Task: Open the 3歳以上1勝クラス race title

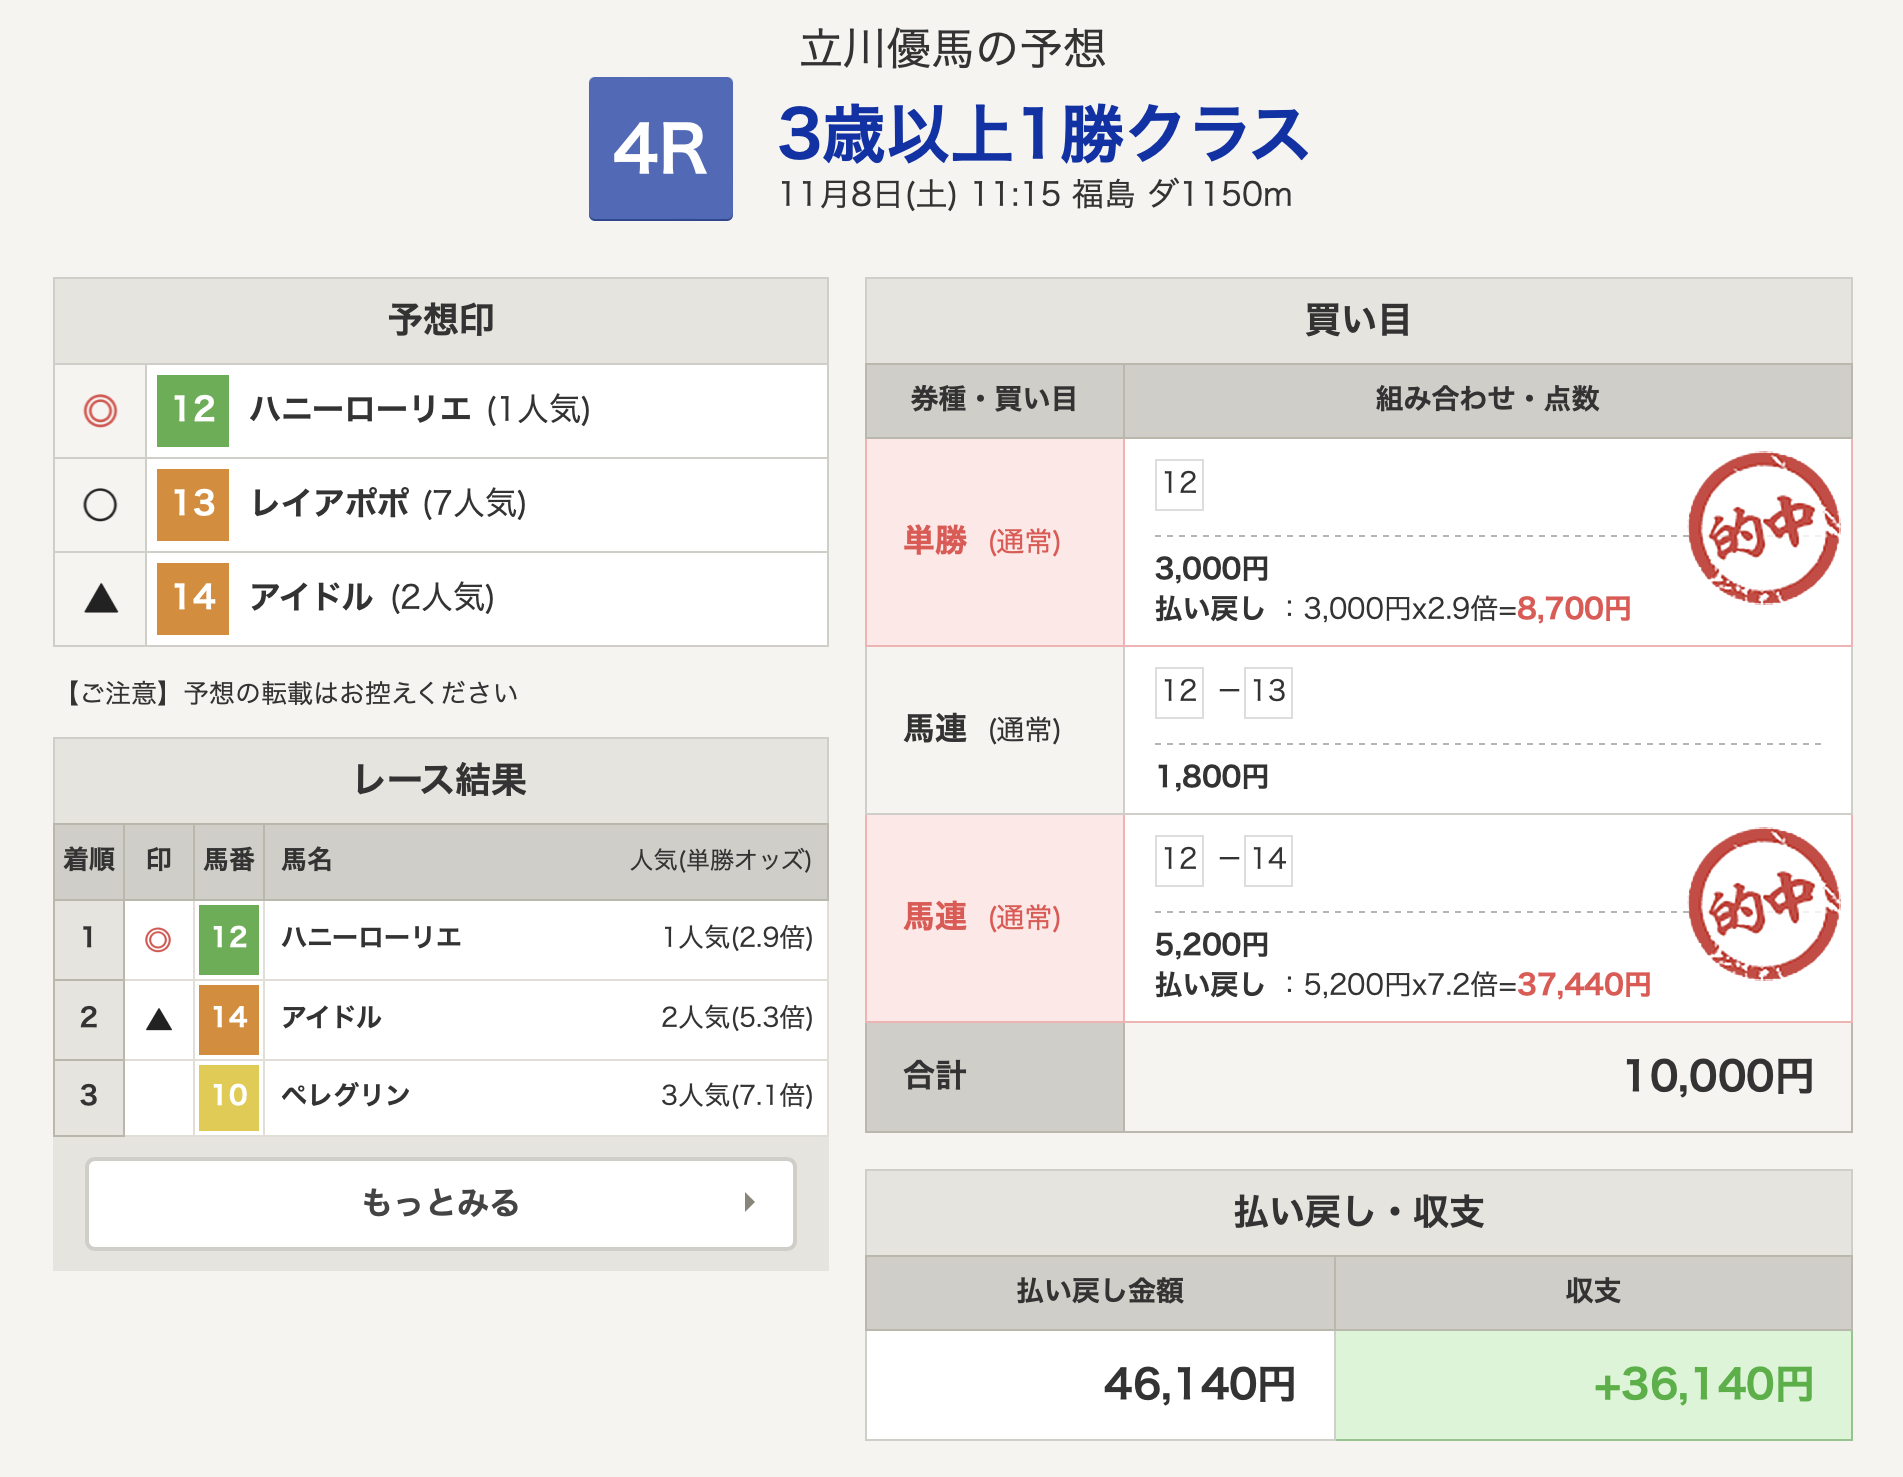Action: (x=1042, y=135)
